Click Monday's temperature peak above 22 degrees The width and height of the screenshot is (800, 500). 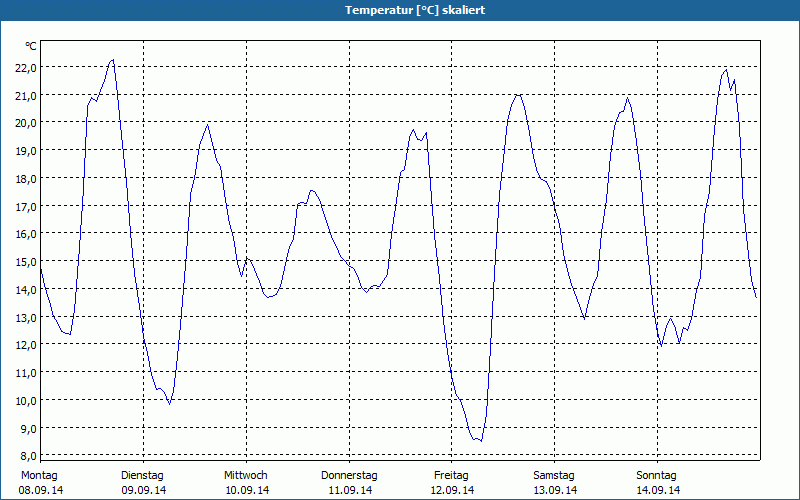pos(113,60)
